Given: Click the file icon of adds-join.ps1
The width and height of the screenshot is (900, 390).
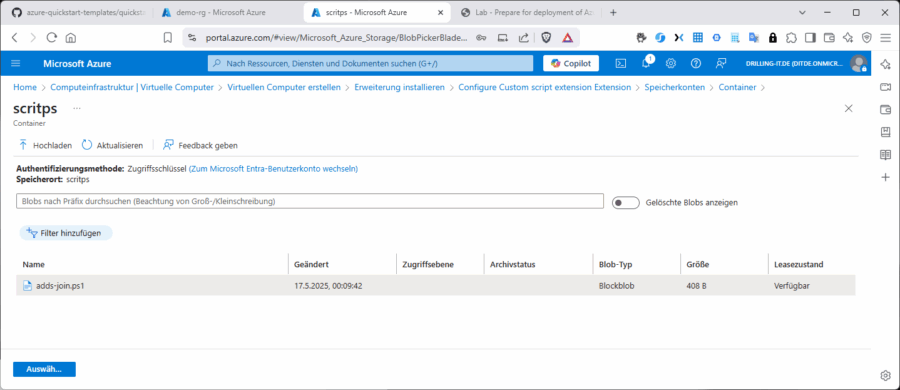Looking at the screenshot, I should pyautogui.click(x=27, y=285).
